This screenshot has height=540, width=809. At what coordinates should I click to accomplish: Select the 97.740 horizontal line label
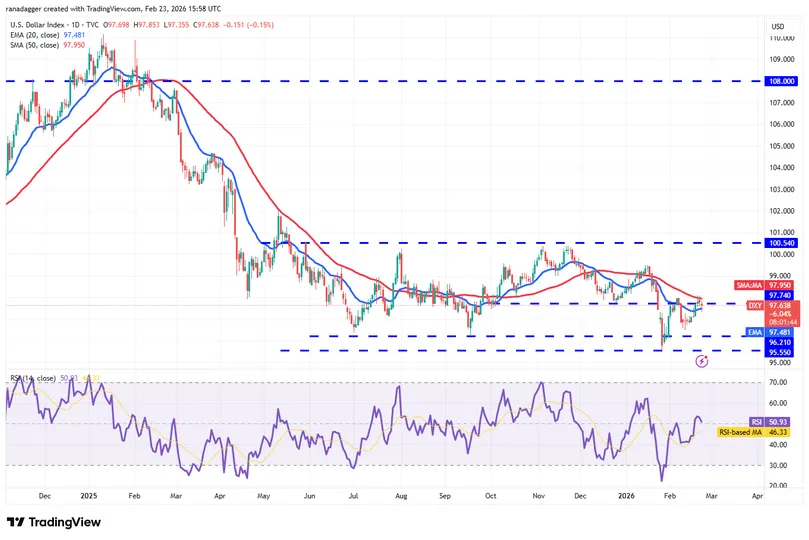[780, 296]
